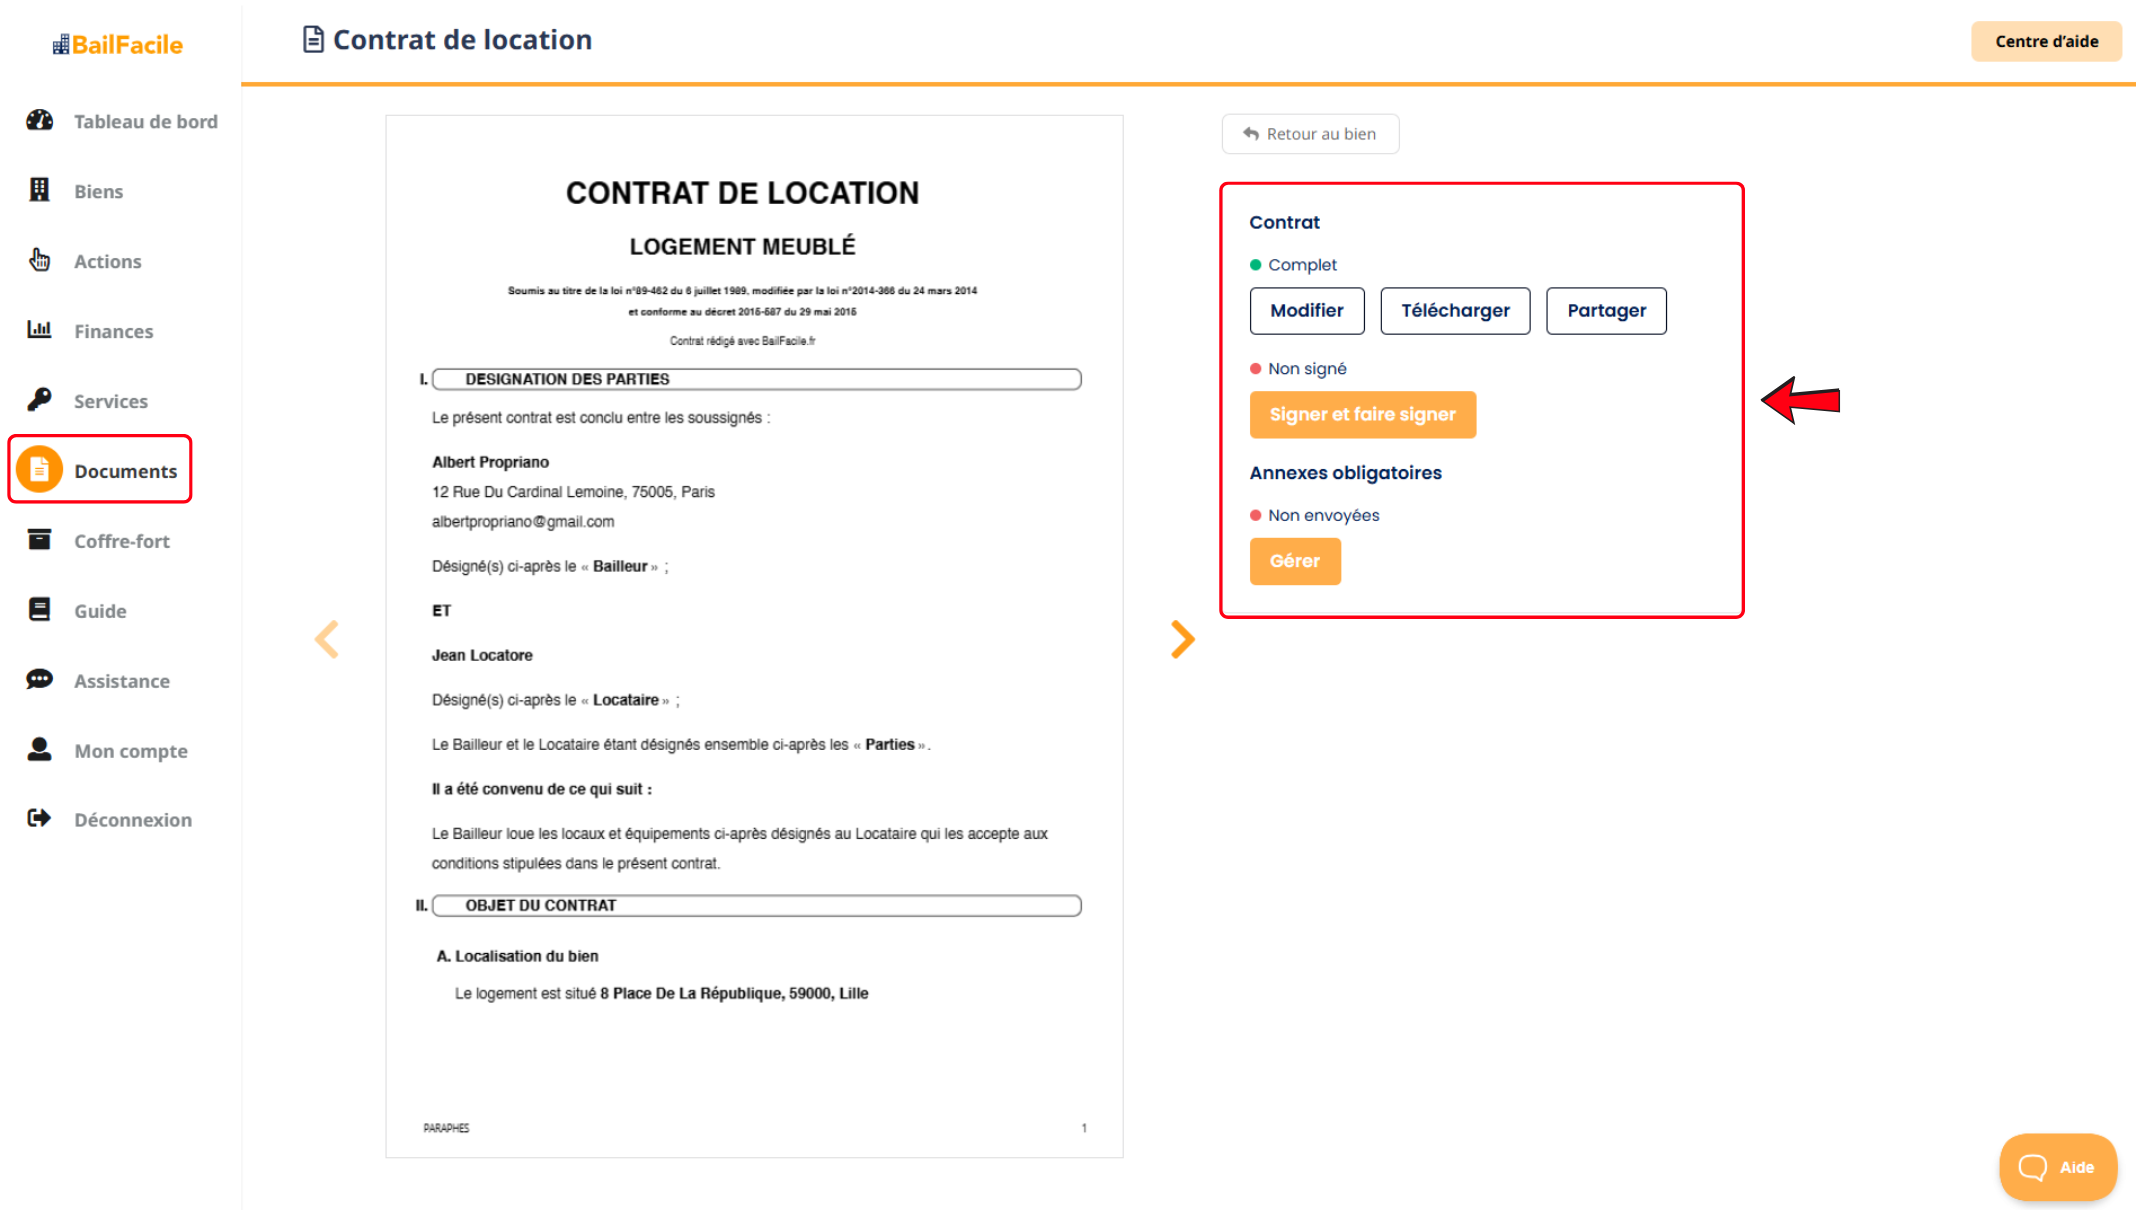Image resolution: width=2136 pixels, height=1215 pixels.
Task: Click the Actions hand pointer icon
Action: 40,260
